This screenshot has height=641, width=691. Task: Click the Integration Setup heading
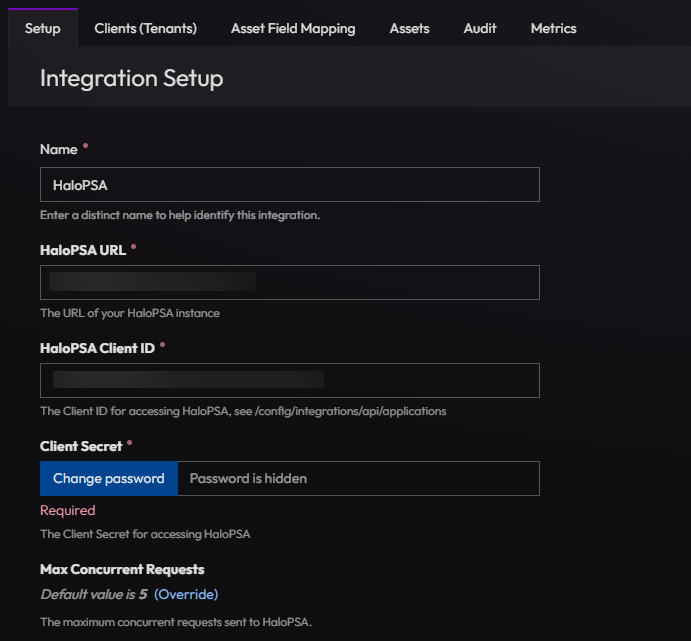tap(131, 78)
